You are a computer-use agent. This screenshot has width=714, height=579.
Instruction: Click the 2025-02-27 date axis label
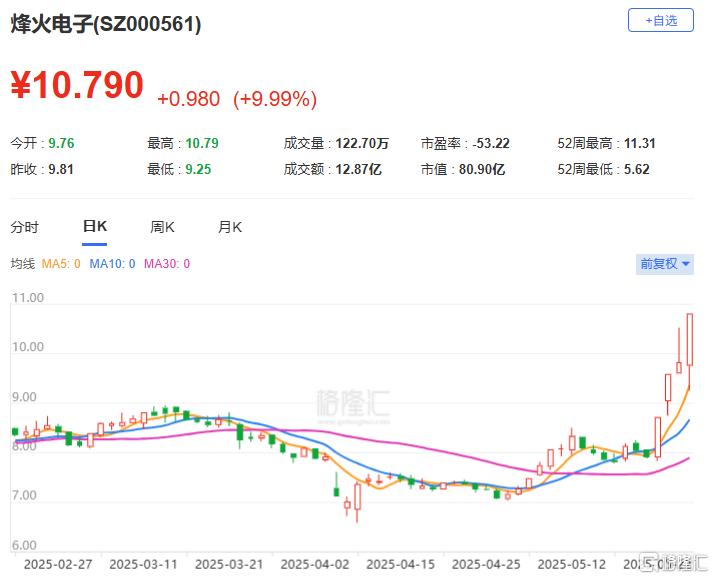(58, 564)
